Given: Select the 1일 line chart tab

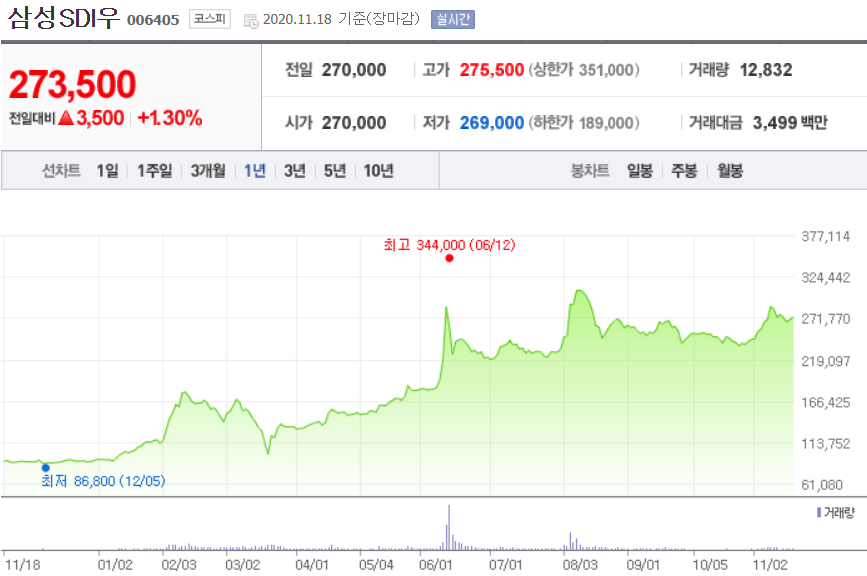Looking at the screenshot, I should point(107,171).
